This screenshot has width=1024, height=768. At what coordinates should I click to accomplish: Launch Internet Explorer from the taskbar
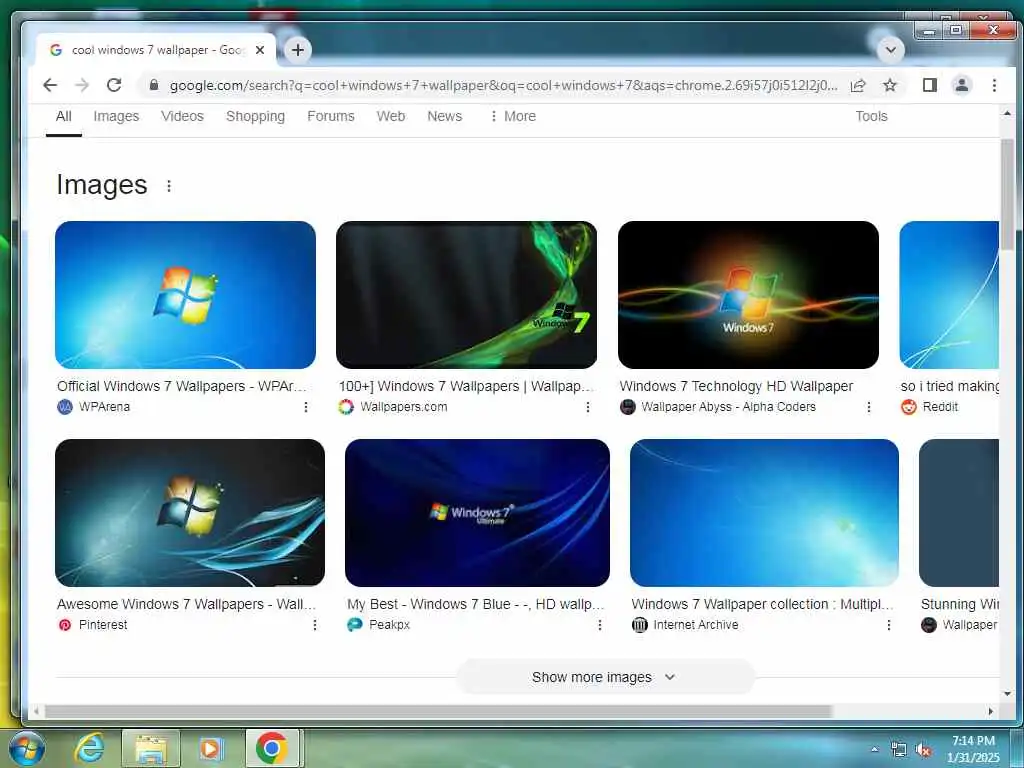[x=89, y=748]
